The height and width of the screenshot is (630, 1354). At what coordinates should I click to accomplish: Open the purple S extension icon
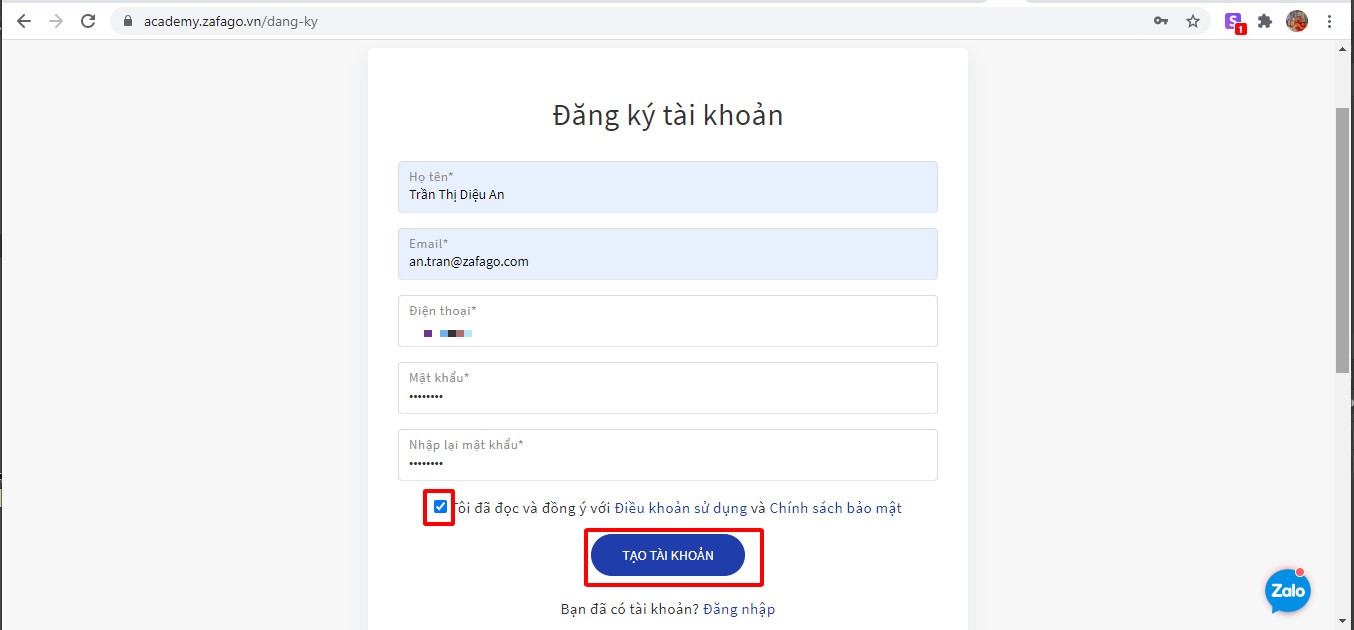(x=1235, y=22)
